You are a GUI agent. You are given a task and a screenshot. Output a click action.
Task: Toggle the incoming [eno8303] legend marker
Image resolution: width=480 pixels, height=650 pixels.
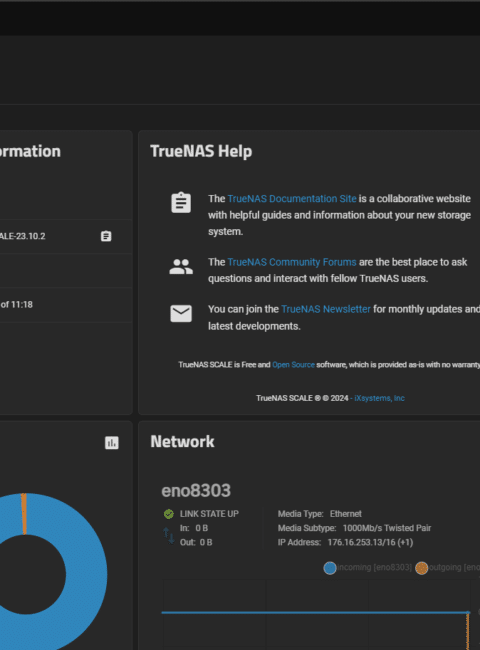click(330, 568)
